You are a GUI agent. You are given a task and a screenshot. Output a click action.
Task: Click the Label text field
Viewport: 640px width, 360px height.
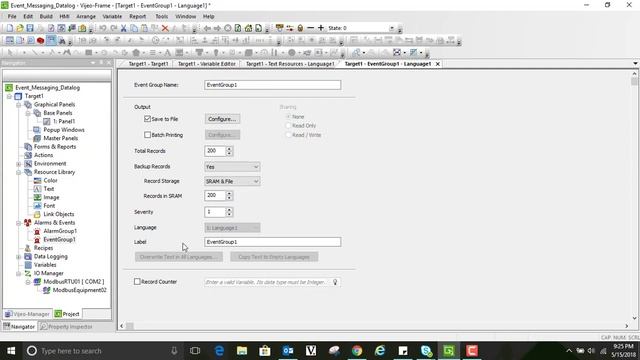(273, 242)
